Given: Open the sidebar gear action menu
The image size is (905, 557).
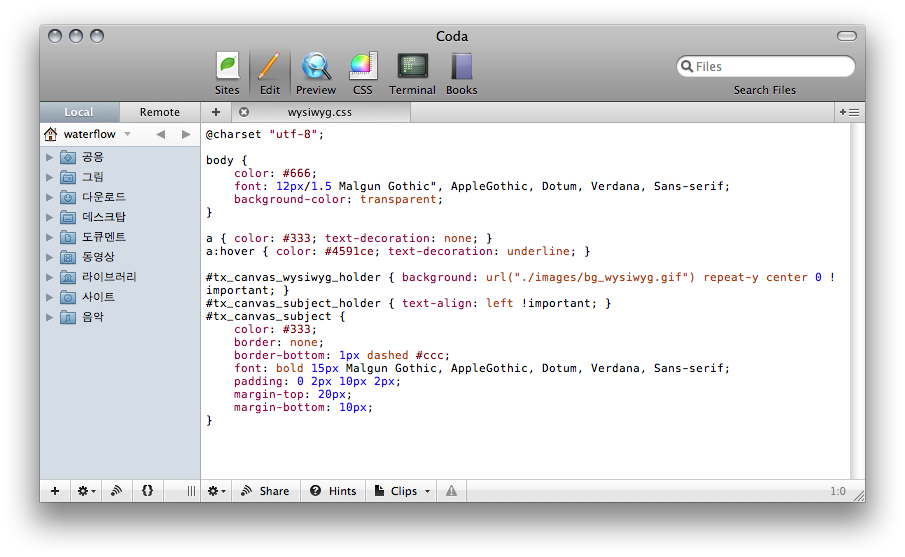Looking at the screenshot, I should [86, 491].
